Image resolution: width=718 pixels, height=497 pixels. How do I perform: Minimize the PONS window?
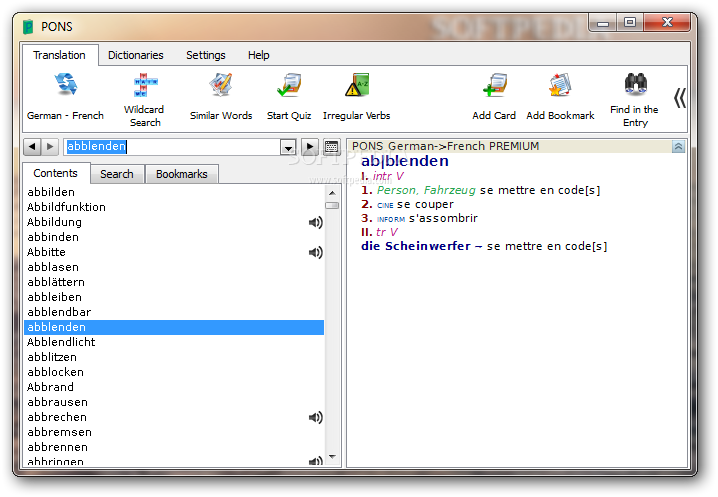pyautogui.click(x=603, y=22)
